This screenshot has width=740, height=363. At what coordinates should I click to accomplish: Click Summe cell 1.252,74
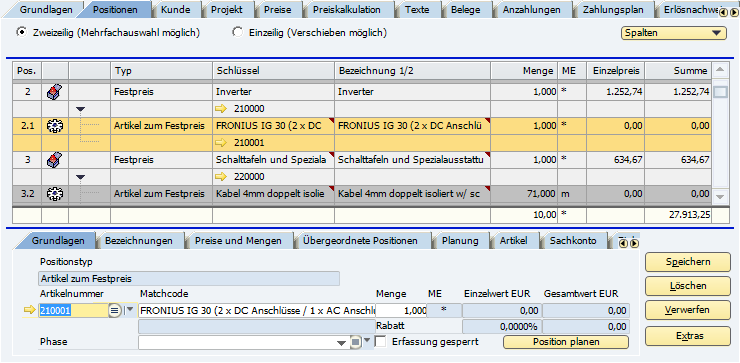pyautogui.click(x=678, y=92)
